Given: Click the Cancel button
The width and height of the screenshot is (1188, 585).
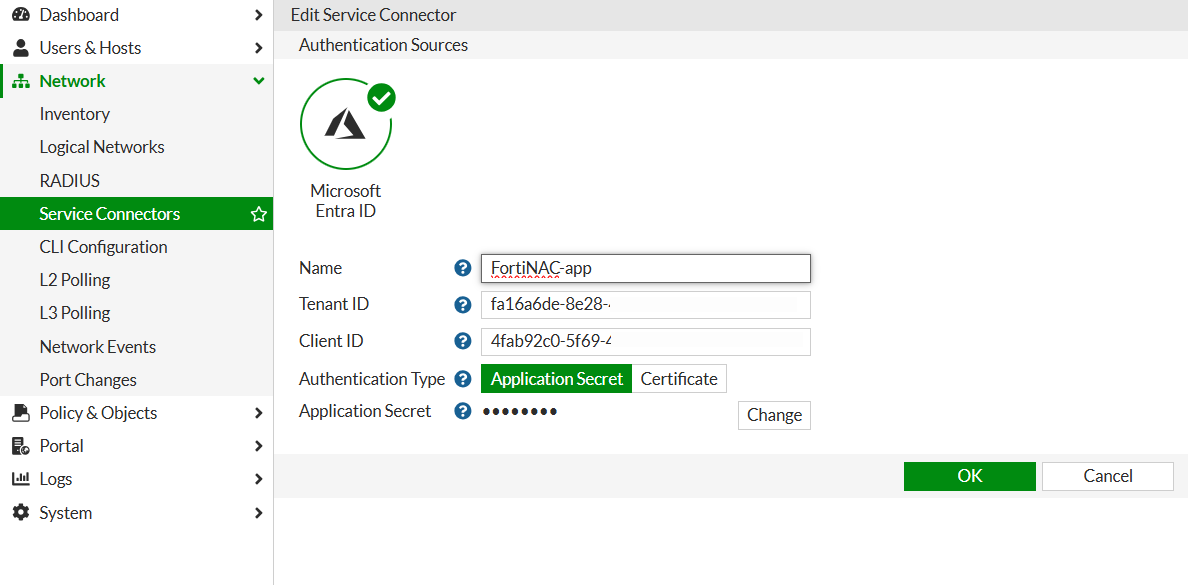Looking at the screenshot, I should [1107, 476].
